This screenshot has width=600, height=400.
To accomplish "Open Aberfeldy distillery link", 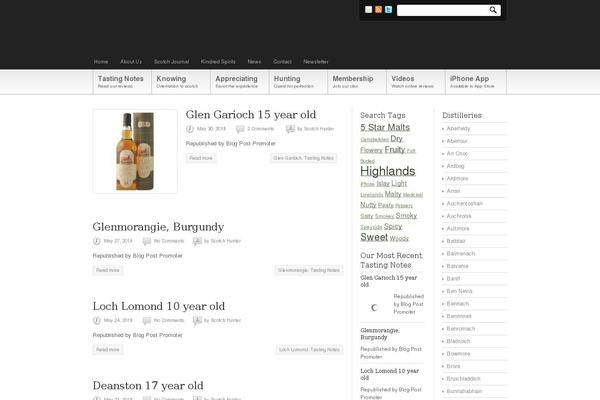I will (x=458, y=129).
